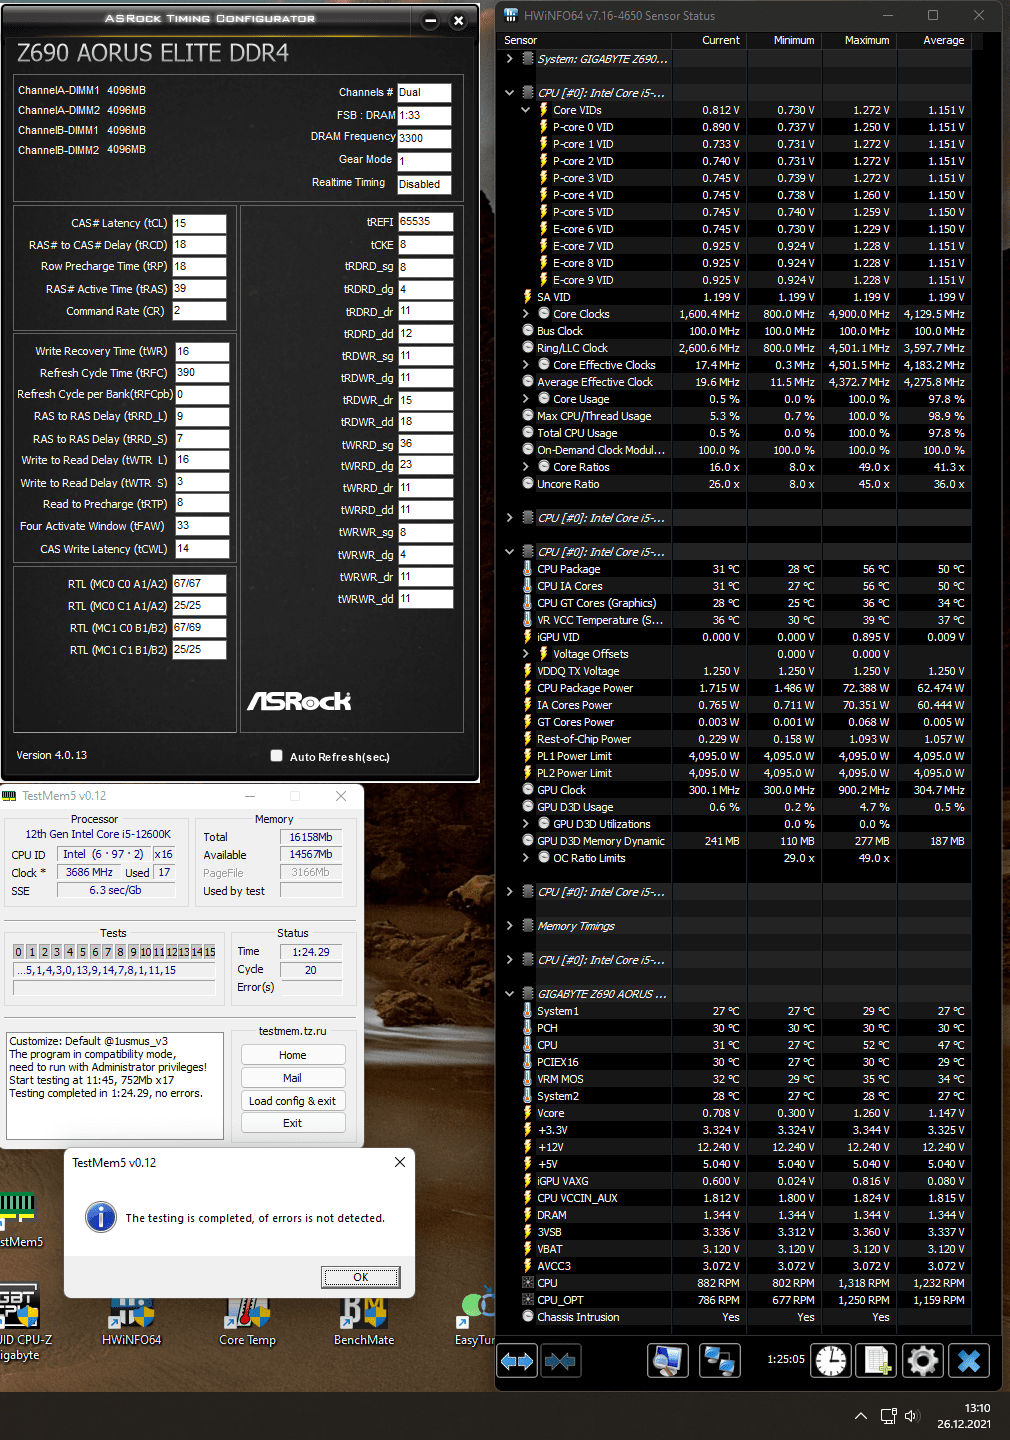This screenshot has height=1440, width=1010.
Task: Select VRM MOS temperature row
Action: pos(734,1079)
